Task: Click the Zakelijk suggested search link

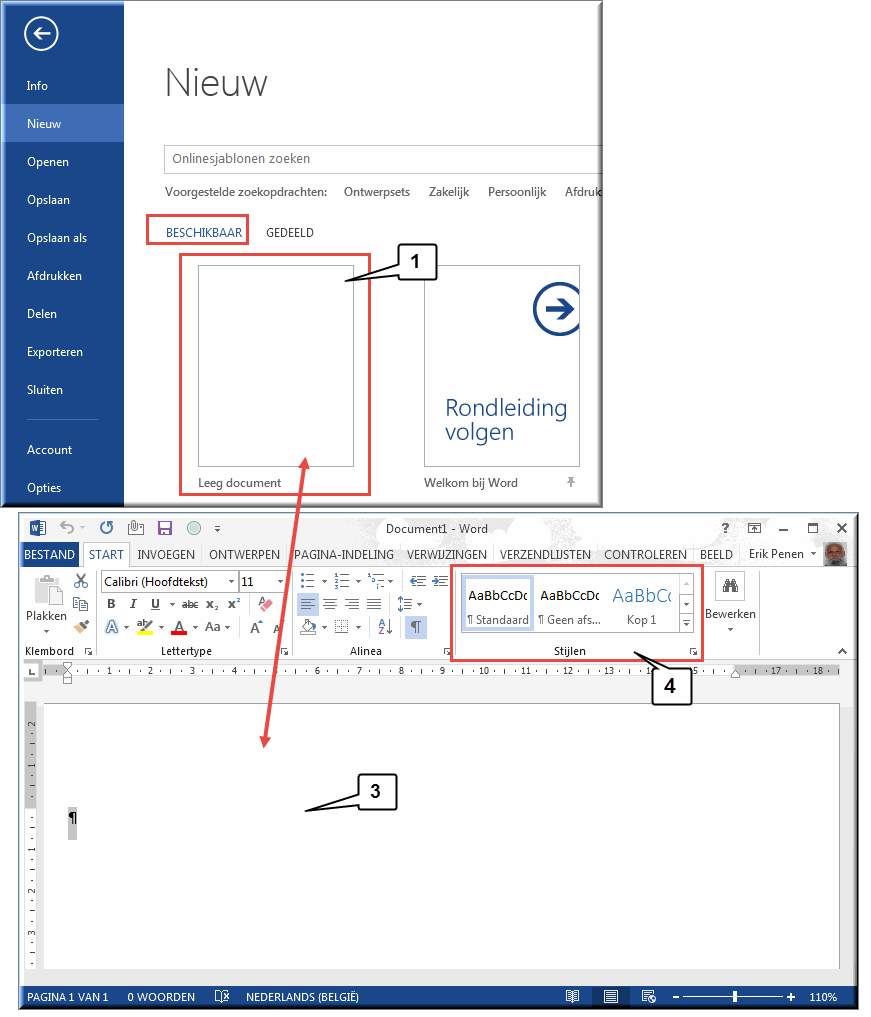Action: point(449,192)
